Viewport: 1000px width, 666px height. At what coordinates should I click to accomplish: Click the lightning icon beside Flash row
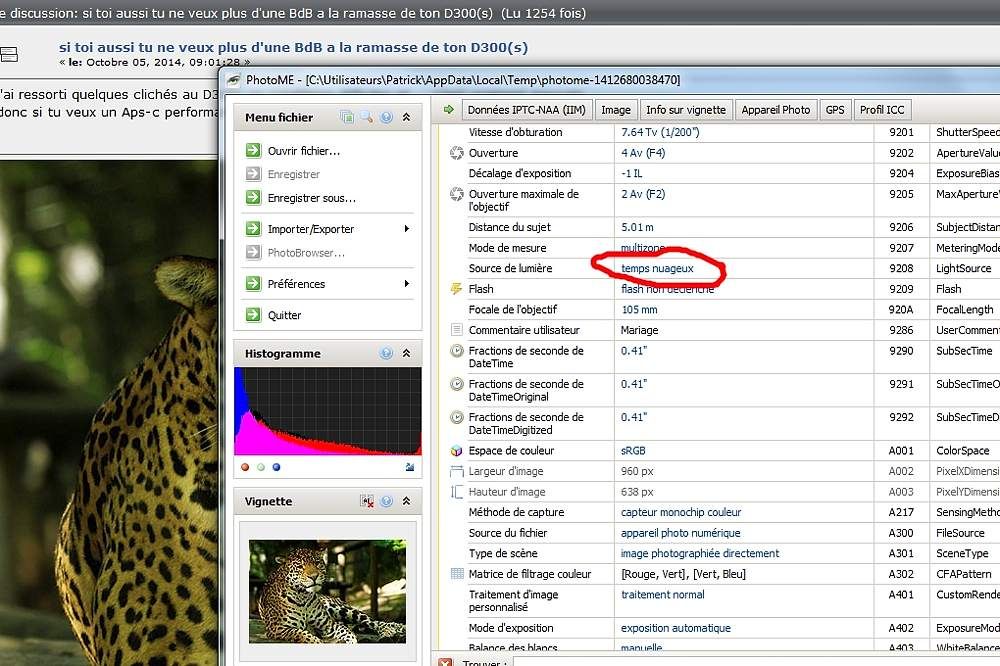[x=457, y=289]
